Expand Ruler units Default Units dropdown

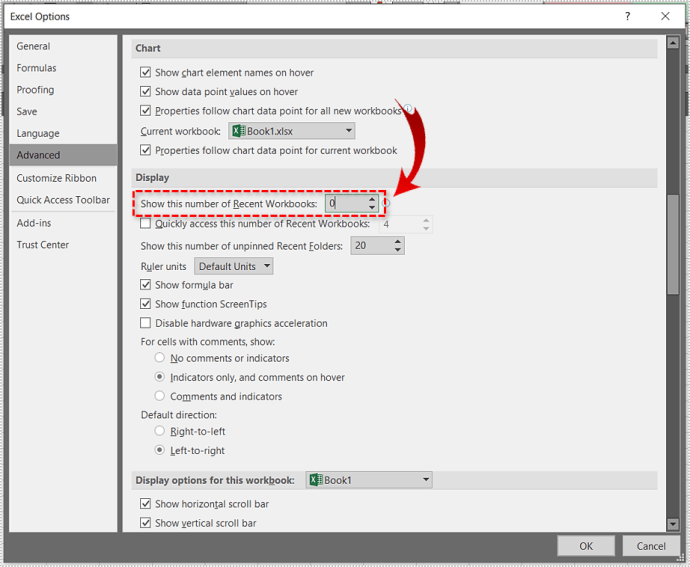pos(265,267)
